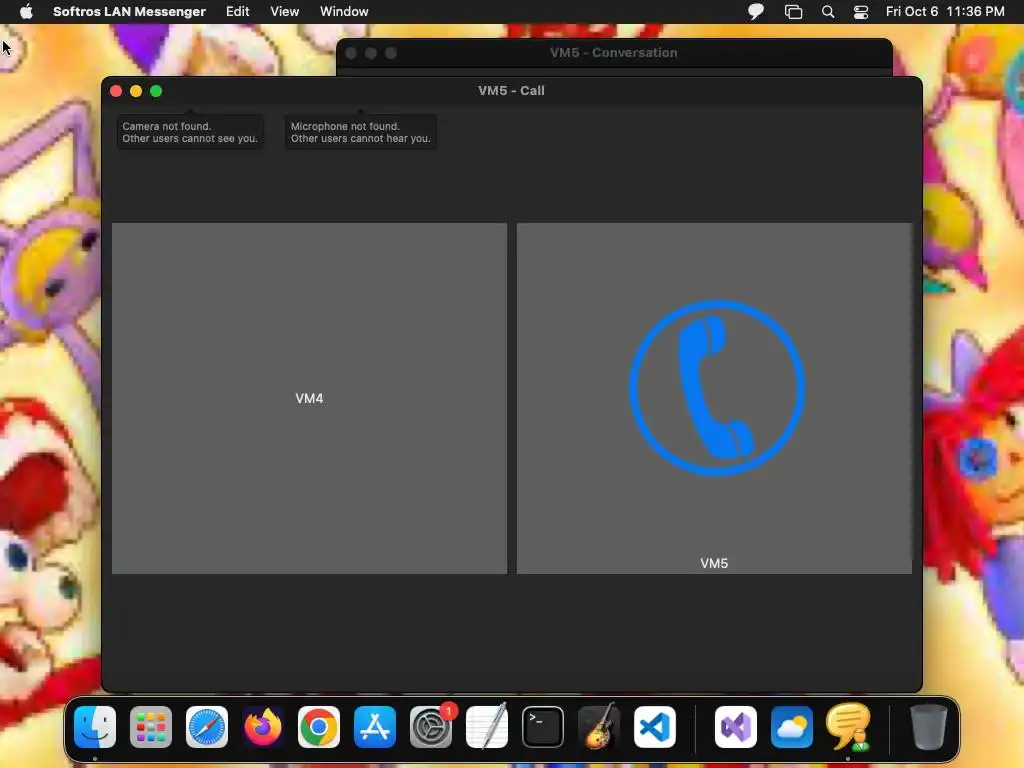Viewport: 1024px width, 768px height.
Task: Bring VM5 - Conversation window to front
Action: pos(613,53)
